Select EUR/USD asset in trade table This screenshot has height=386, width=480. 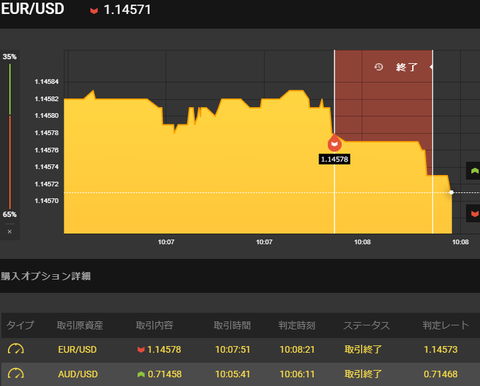click(x=77, y=349)
